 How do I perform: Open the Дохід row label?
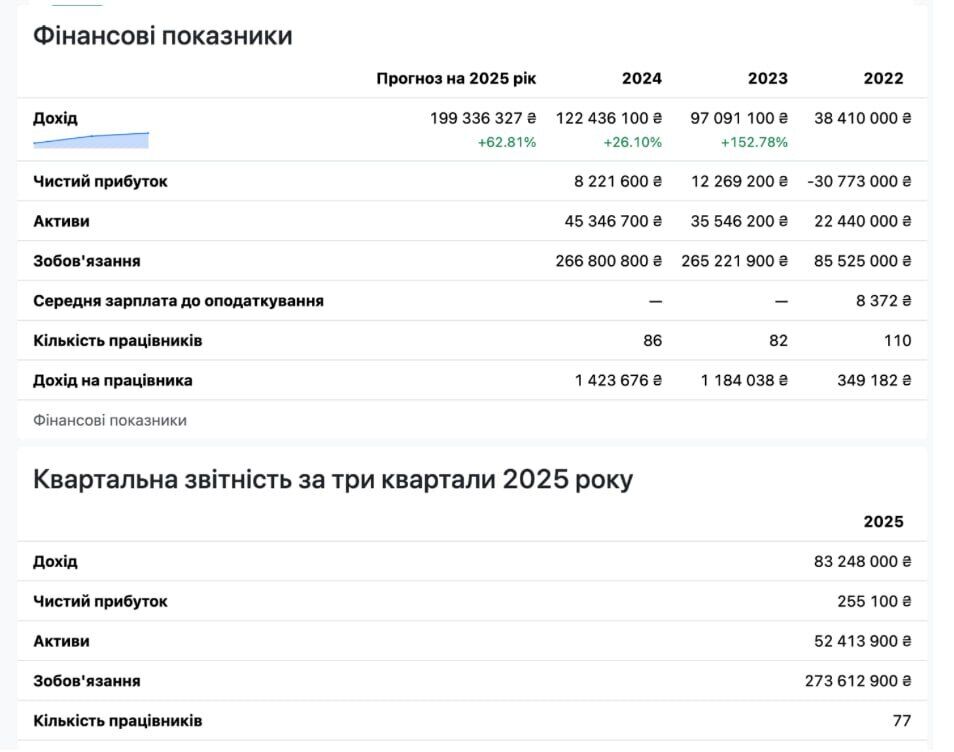pos(55,117)
